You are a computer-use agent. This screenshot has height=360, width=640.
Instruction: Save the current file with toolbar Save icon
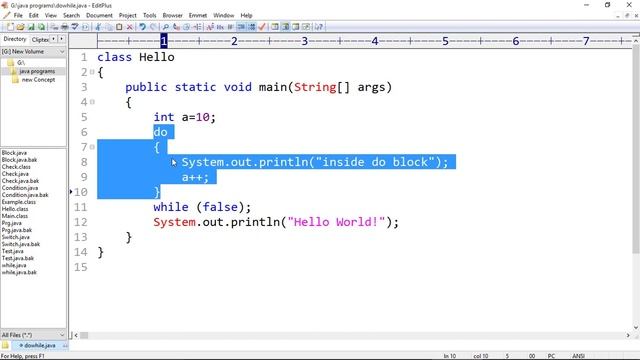click(x=31, y=27)
